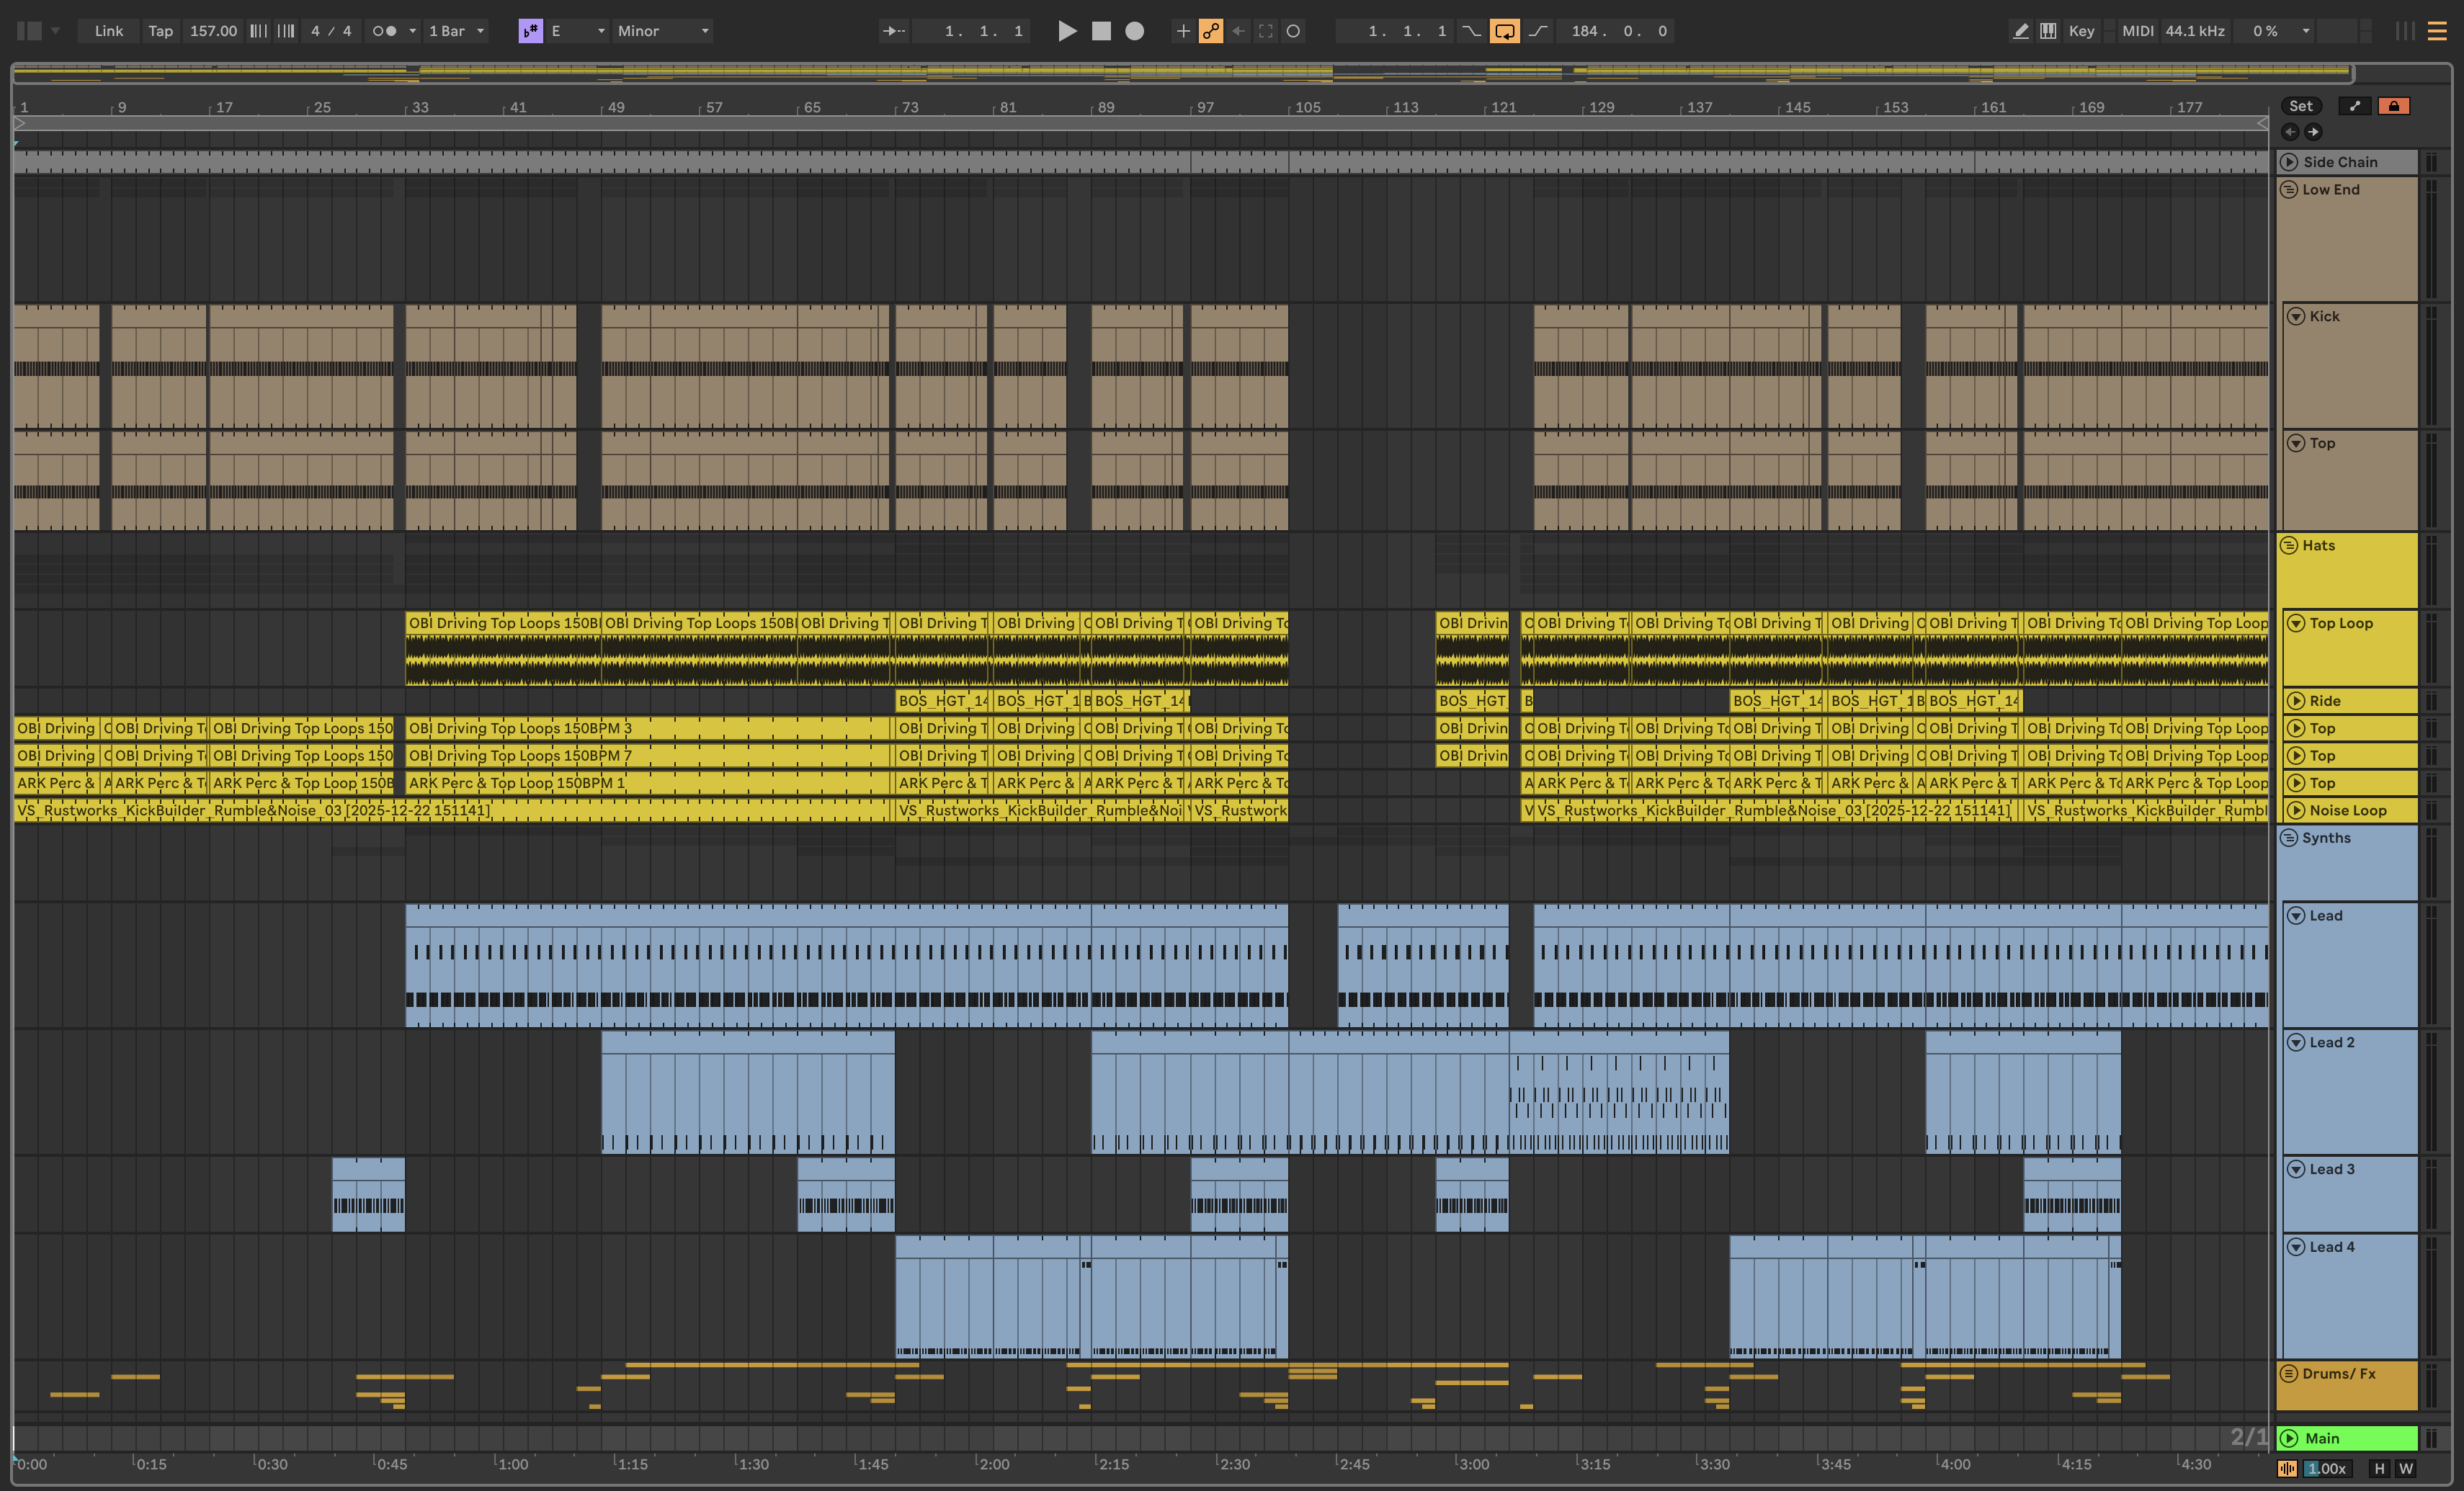Screen dimensions: 2464x1491
Task: Toggle the Automation Mode line icon
Action: (x=2354, y=106)
